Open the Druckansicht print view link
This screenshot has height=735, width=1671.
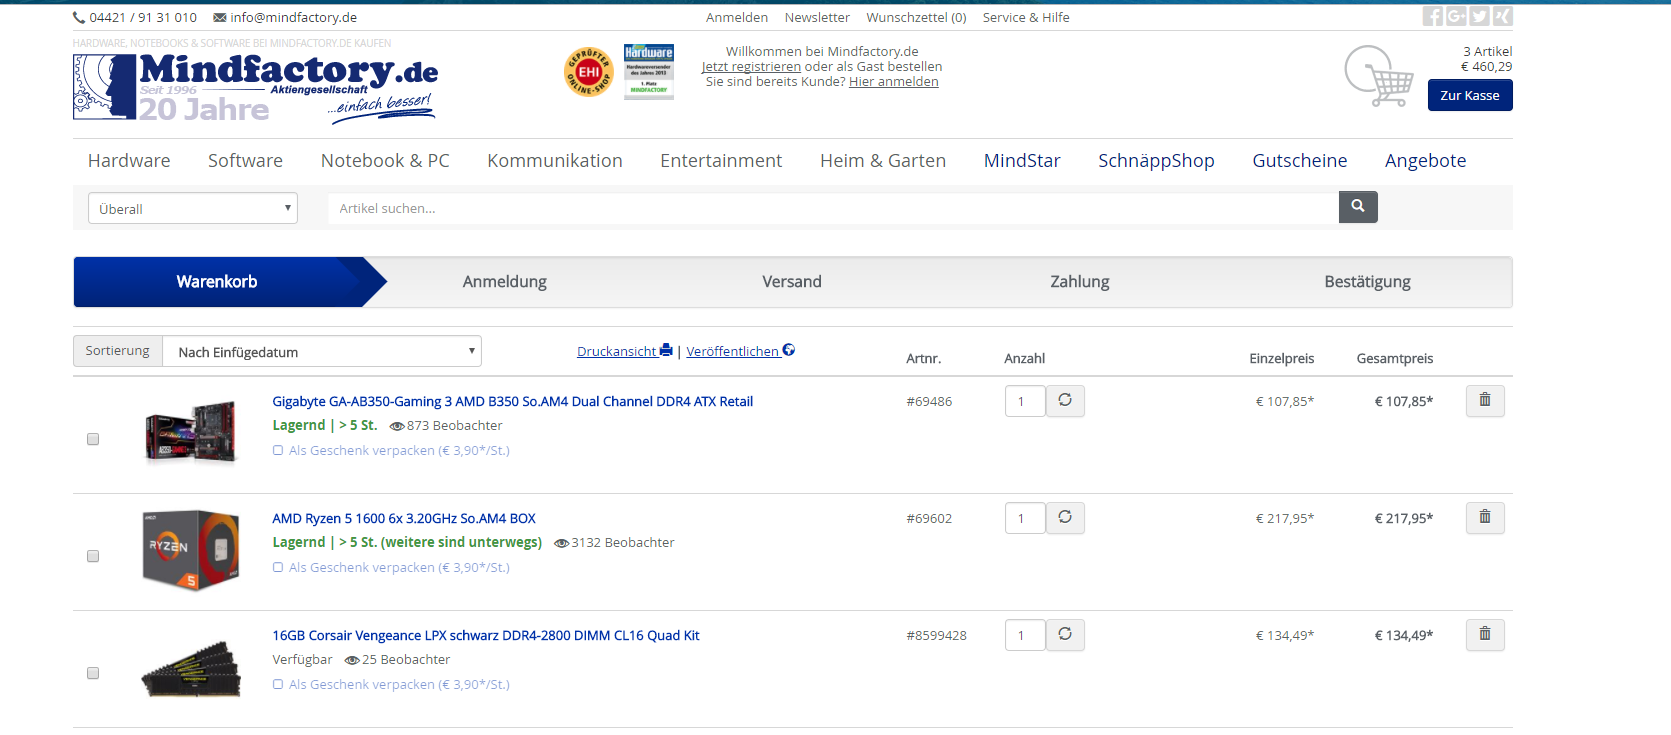625,351
